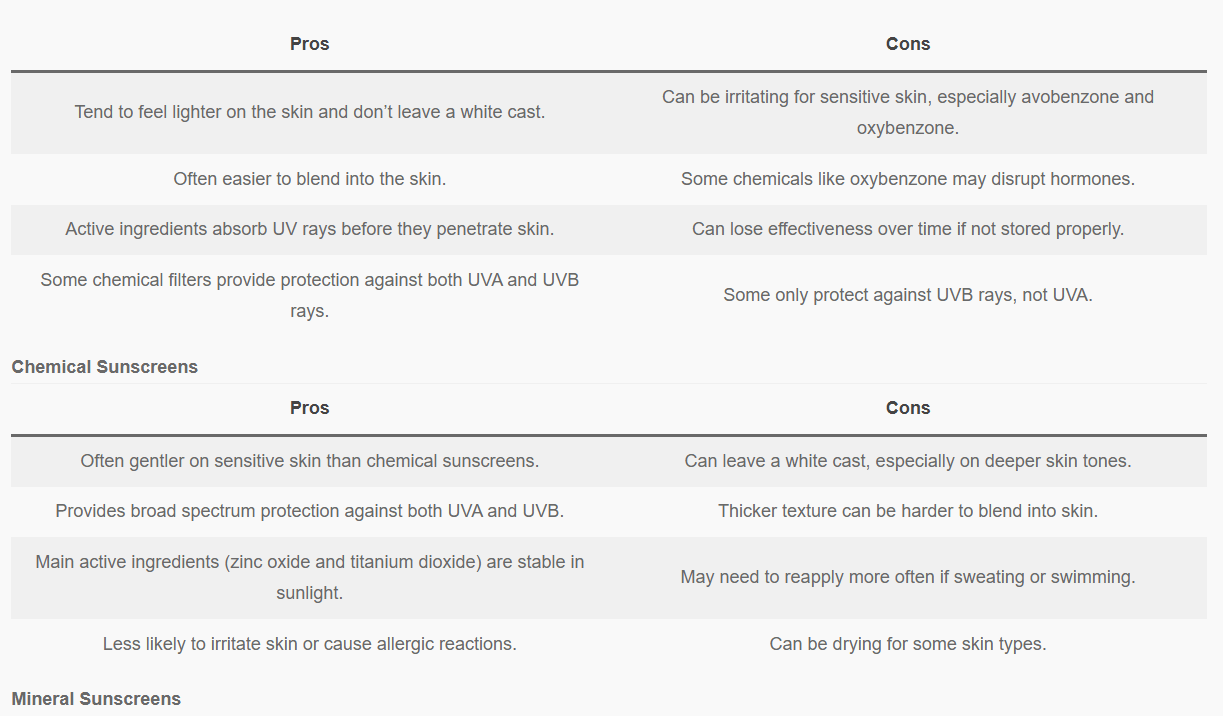Image resolution: width=1223 pixels, height=716 pixels.
Task: Click Pros header in the mineral sunscreens table
Action: (309, 408)
